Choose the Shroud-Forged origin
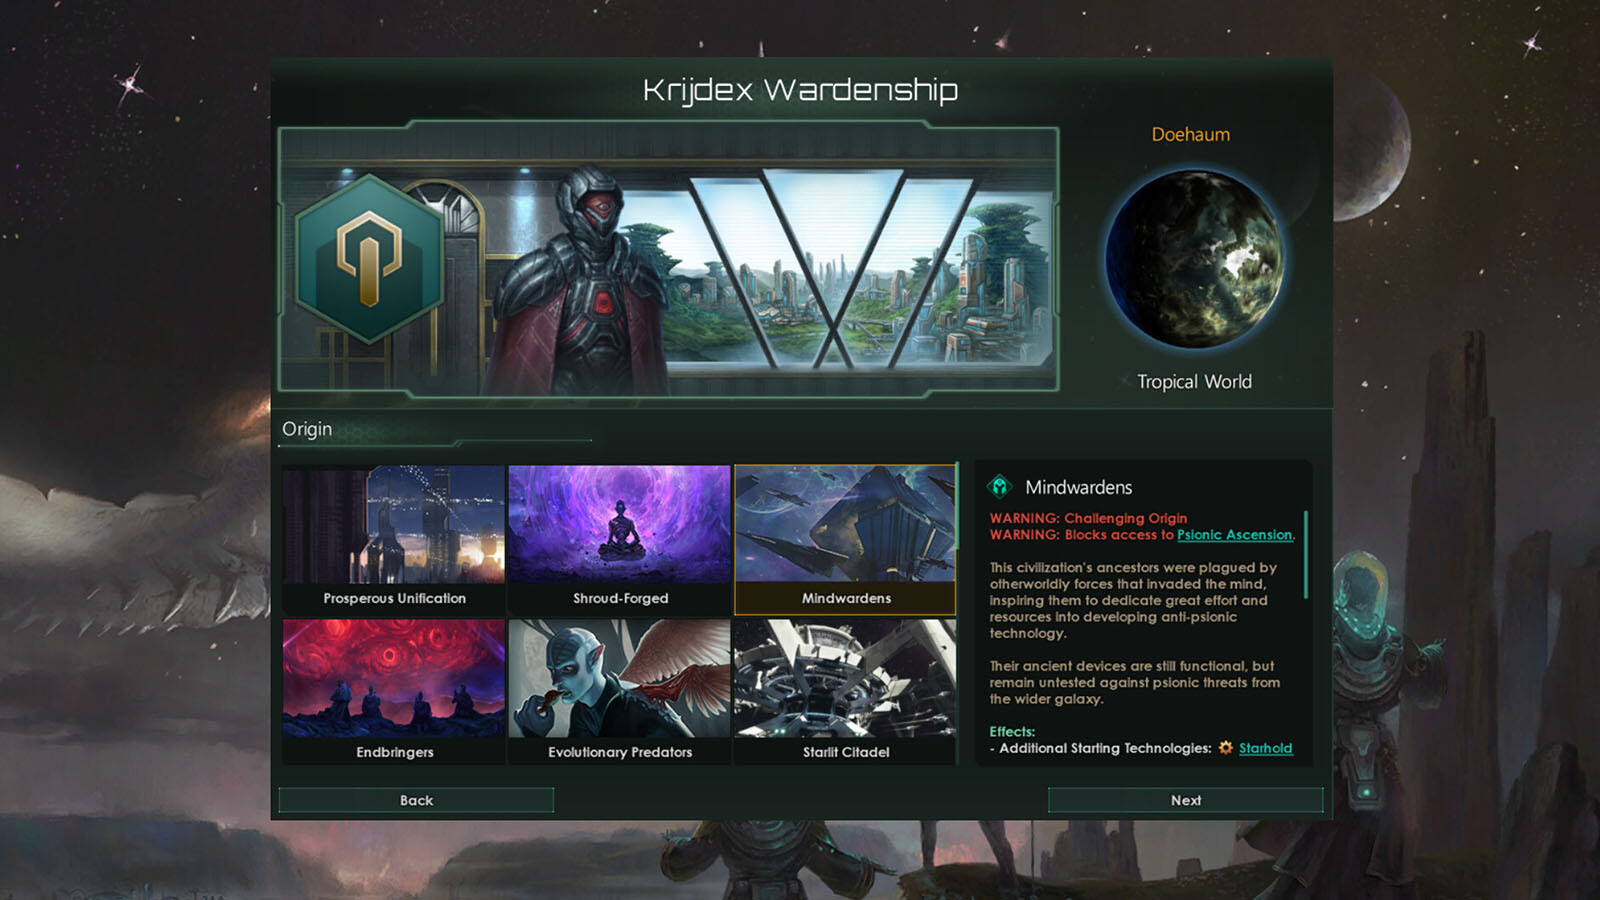This screenshot has height=900, width=1600. click(x=620, y=539)
